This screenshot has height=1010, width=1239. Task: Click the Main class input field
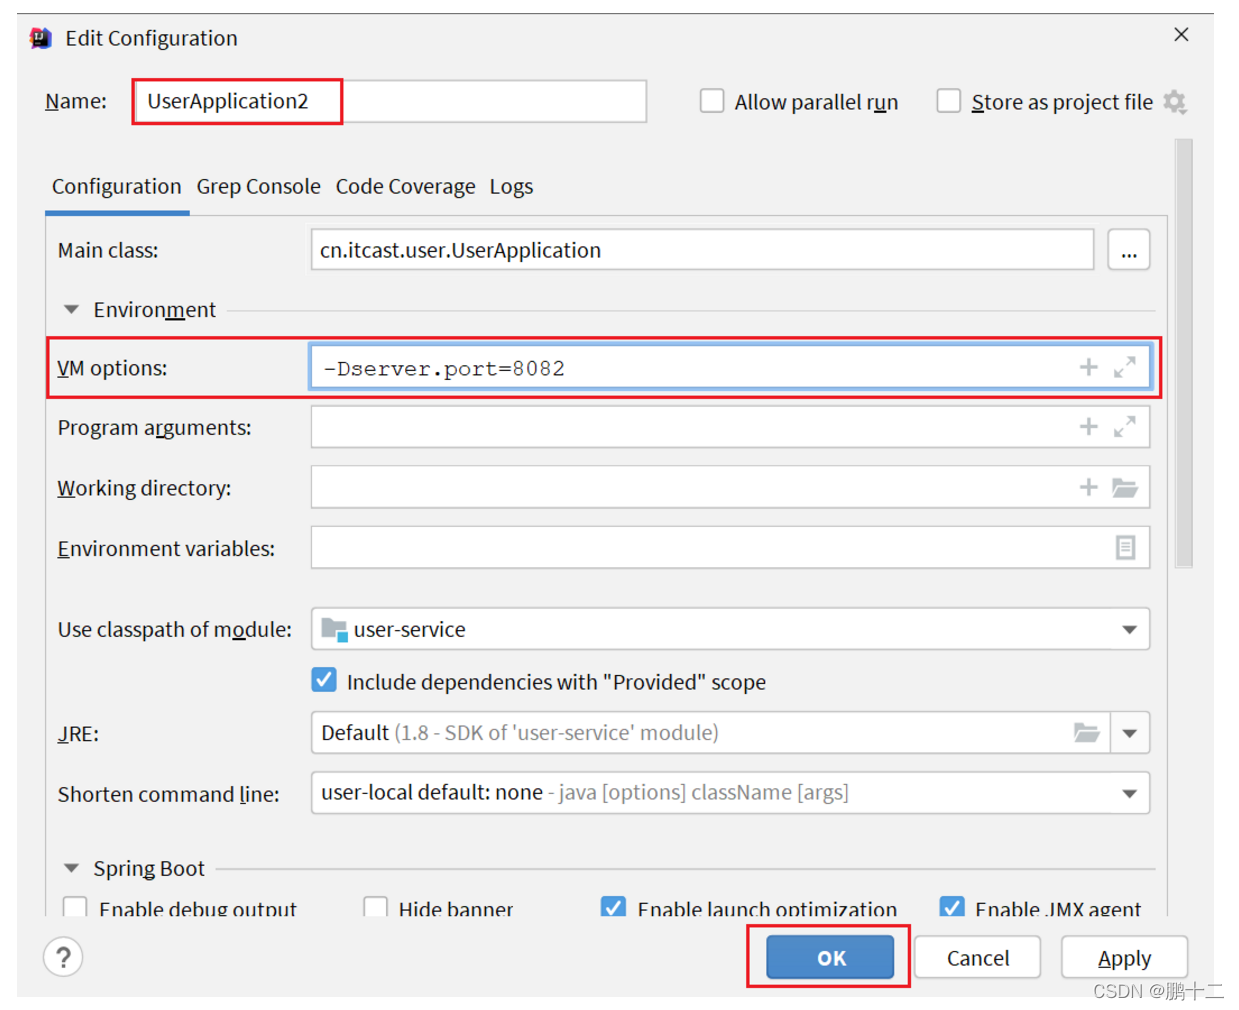(702, 250)
